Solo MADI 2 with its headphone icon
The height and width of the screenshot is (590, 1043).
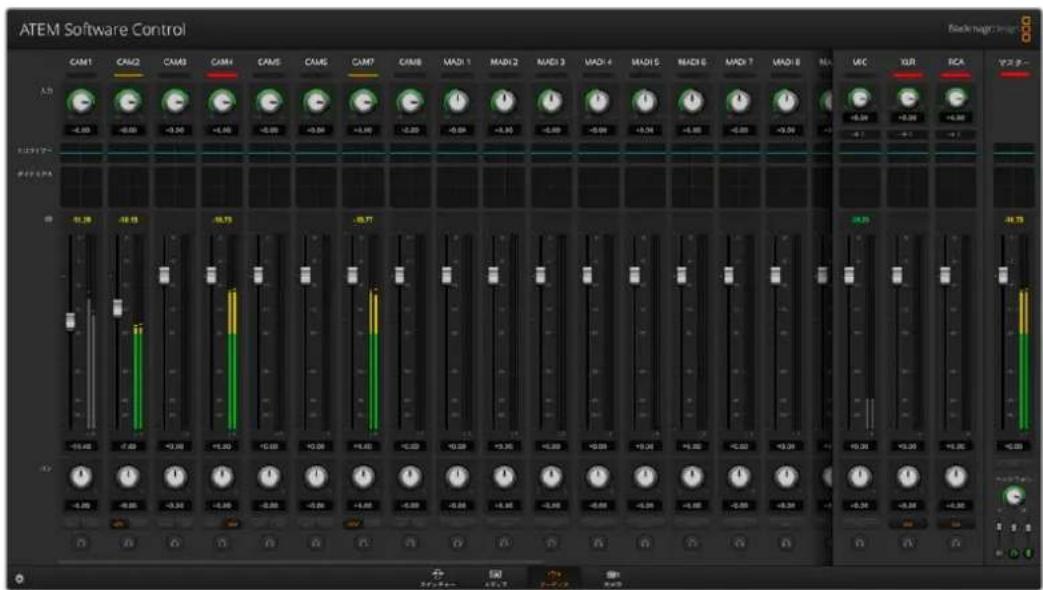pos(504,543)
